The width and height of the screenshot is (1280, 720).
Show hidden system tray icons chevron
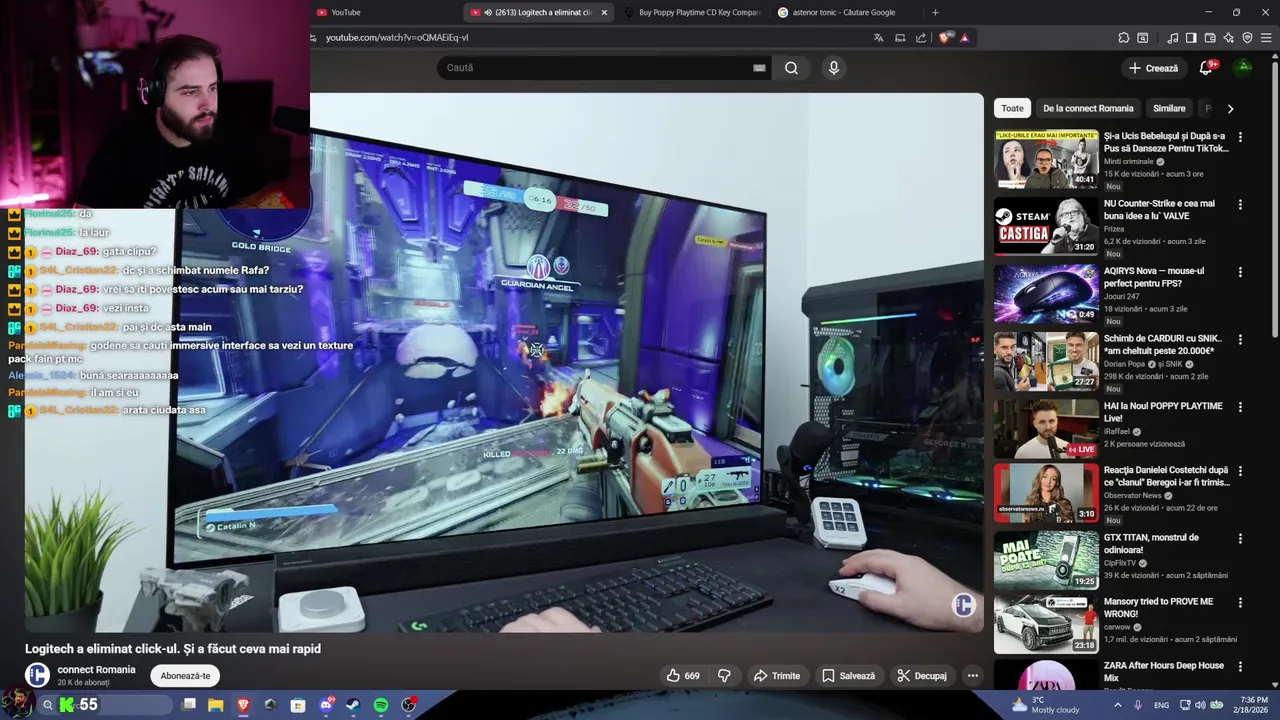[x=1119, y=705]
